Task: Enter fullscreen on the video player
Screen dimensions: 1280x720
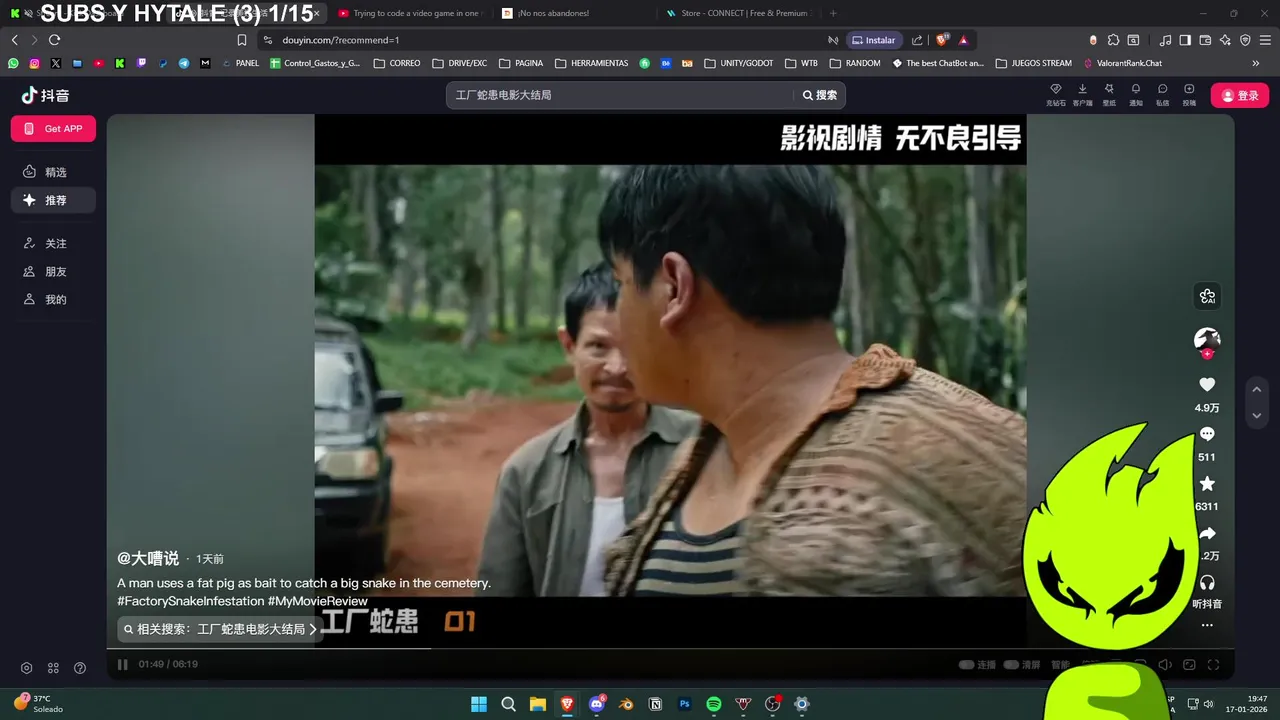Action: (1213, 665)
